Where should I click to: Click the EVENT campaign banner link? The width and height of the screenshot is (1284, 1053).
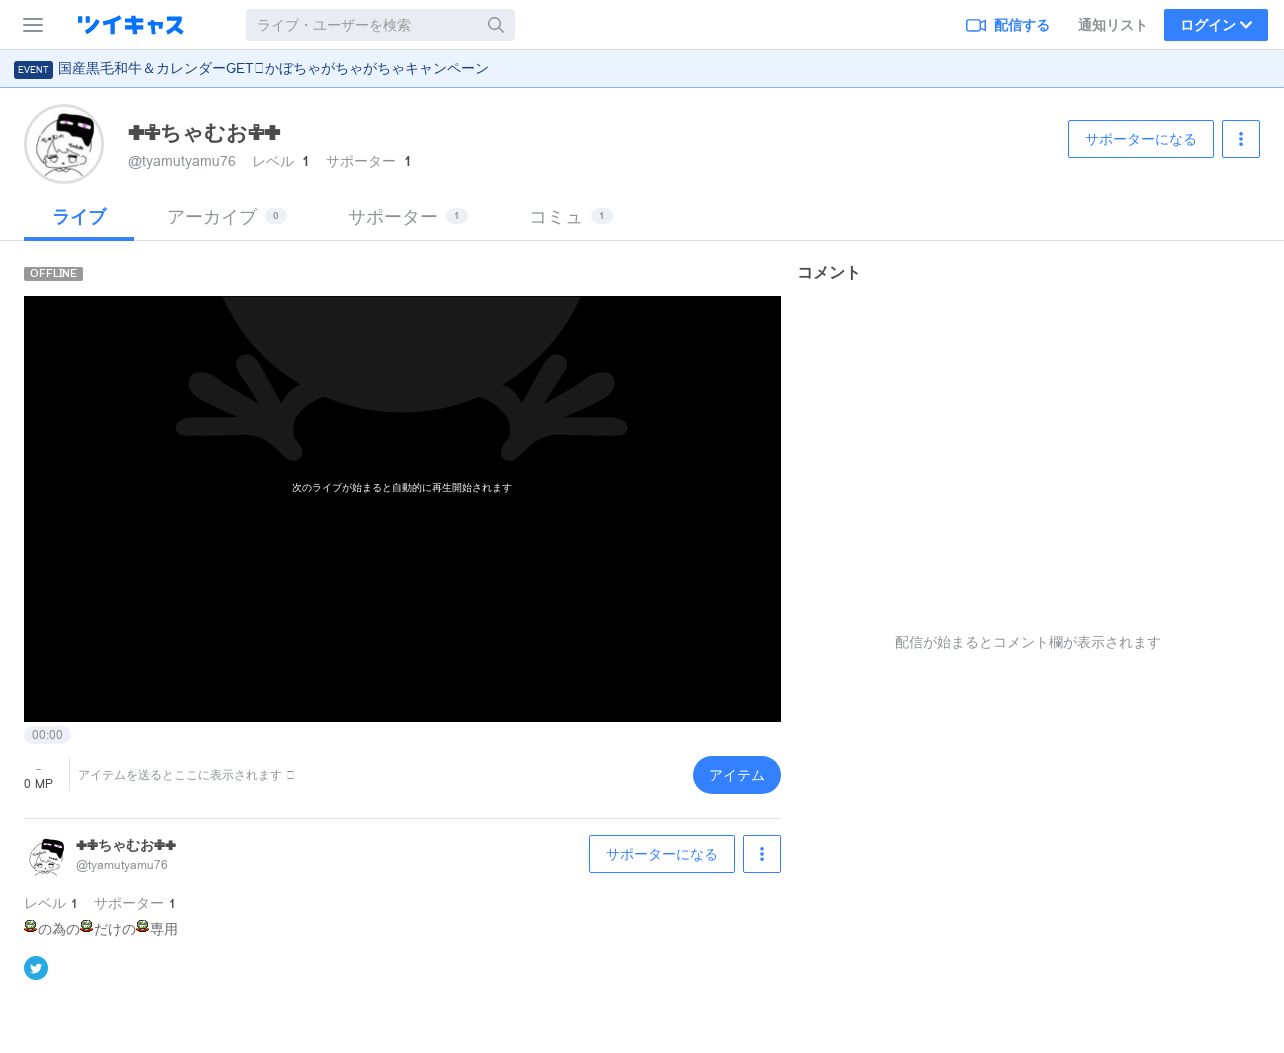[251, 69]
